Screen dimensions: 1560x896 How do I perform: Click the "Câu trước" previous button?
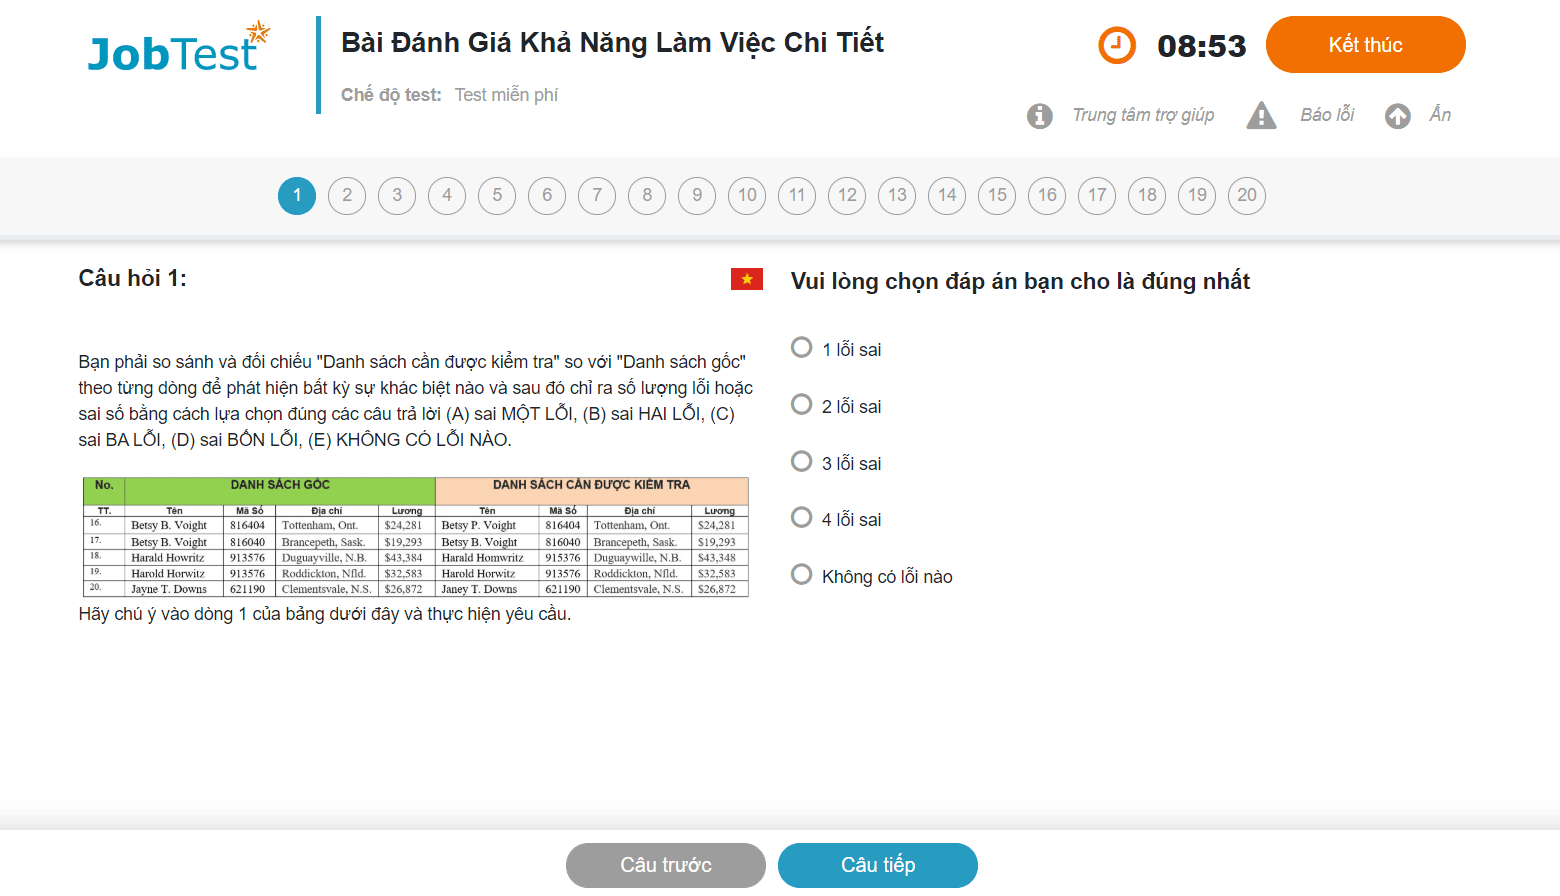(x=666, y=865)
